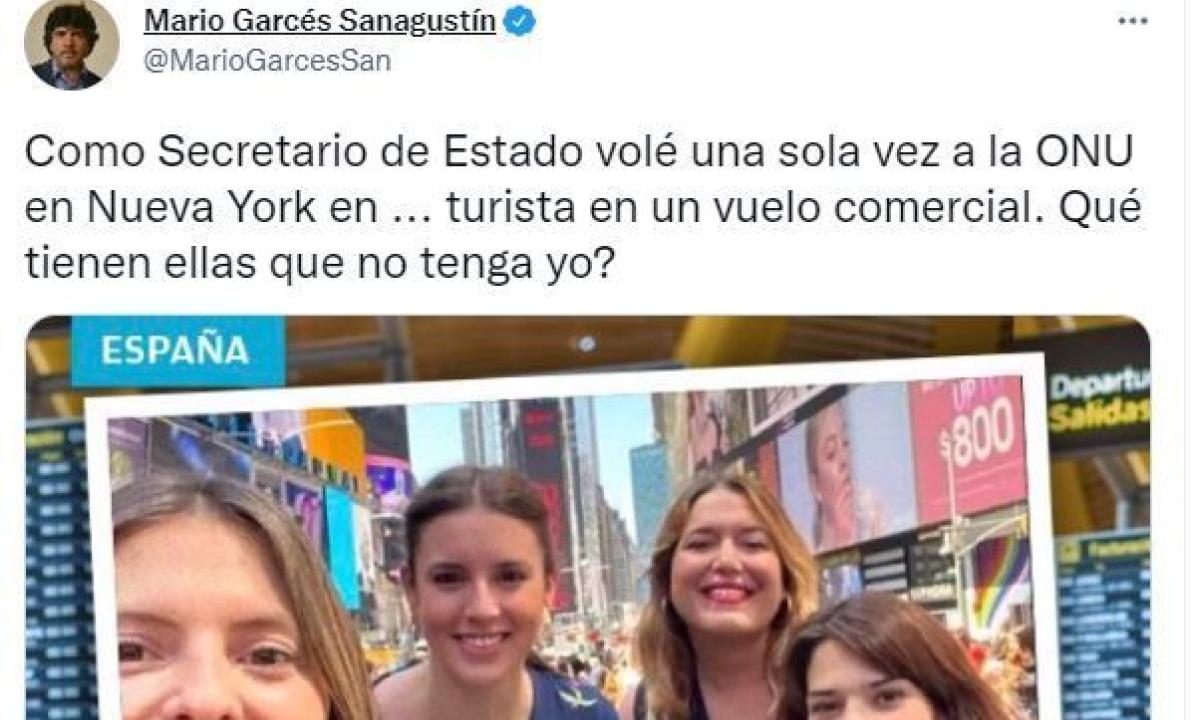
Task: Open the Mario Garcés Sanagustín display name link
Action: pyautogui.click(x=320, y=22)
